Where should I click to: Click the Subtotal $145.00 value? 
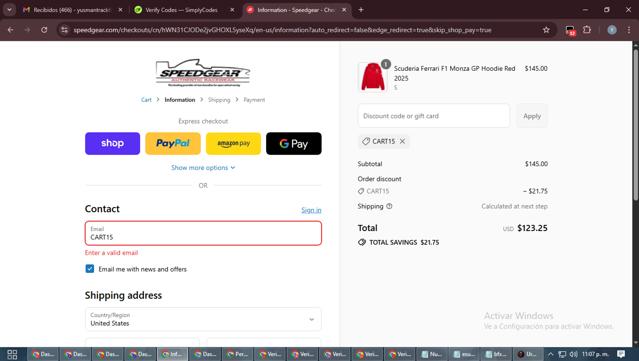[x=536, y=164]
